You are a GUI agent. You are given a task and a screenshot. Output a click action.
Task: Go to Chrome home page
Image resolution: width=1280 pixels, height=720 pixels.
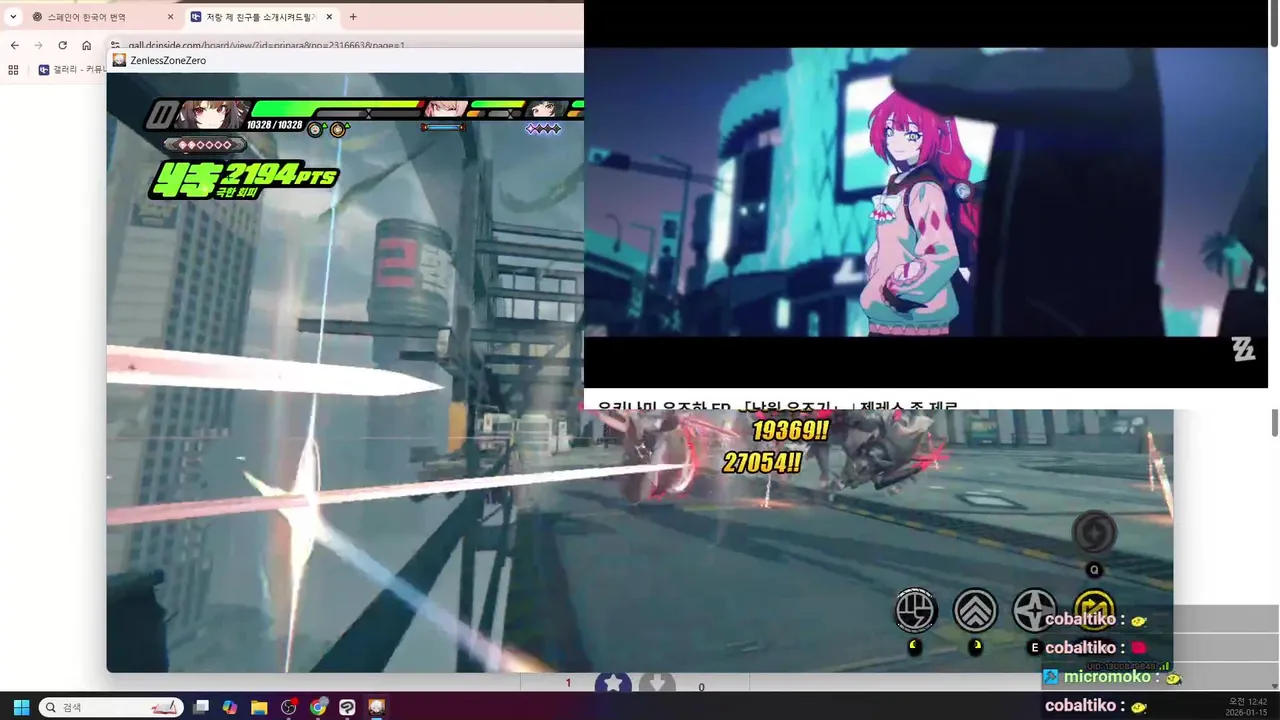[x=86, y=45]
